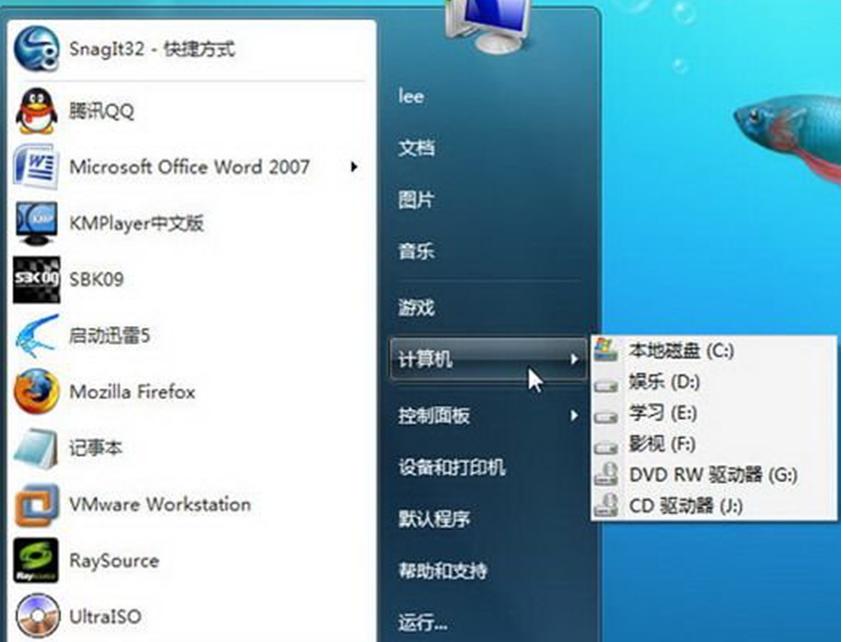
Task: Open the lee user folder
Action: pyautogui.click(x=411, y=96)
